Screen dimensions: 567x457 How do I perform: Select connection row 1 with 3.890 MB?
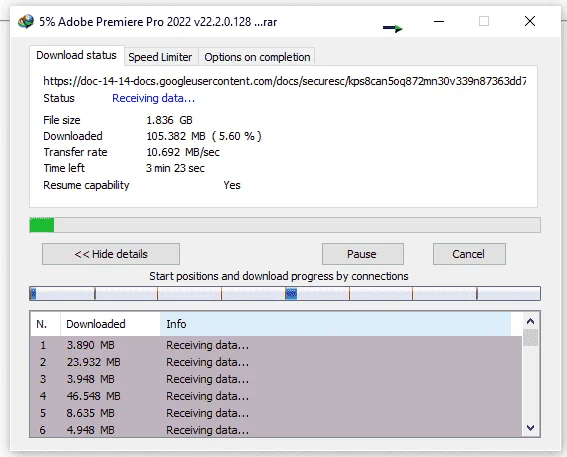[x=276, y=345]
